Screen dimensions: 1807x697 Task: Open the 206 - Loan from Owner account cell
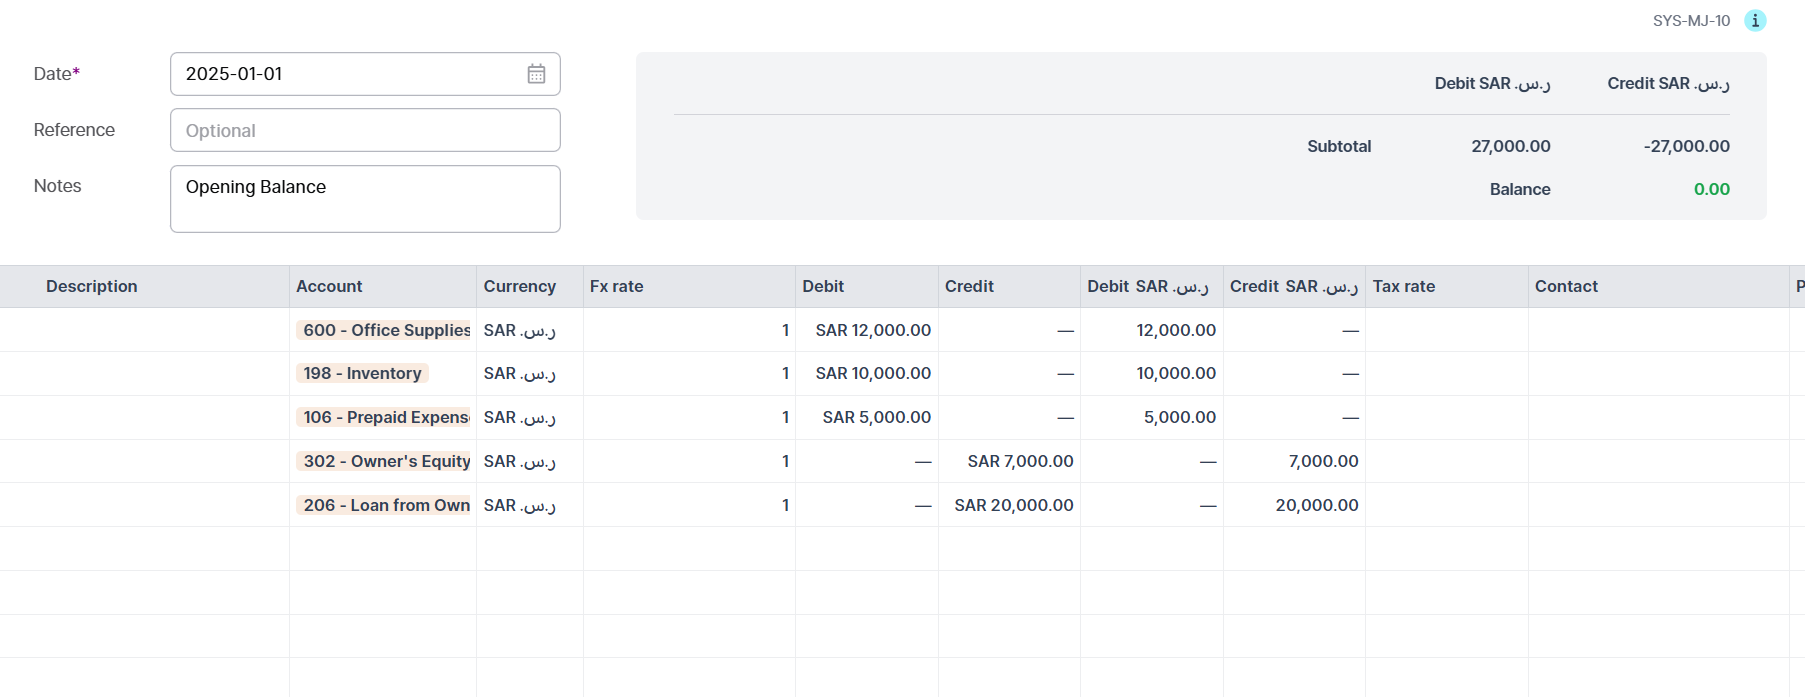coord(385,505)
